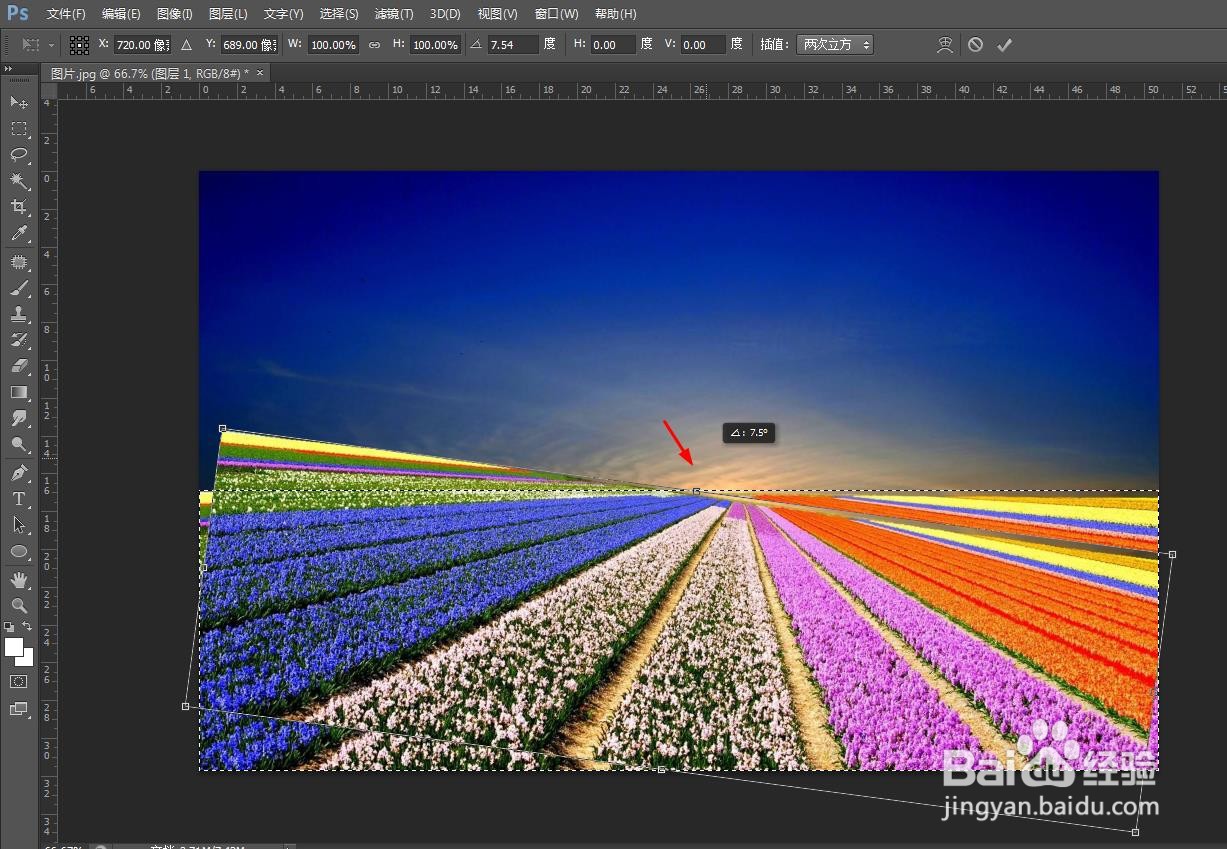
Task: Click the top center transform handle
Action: 696,491
